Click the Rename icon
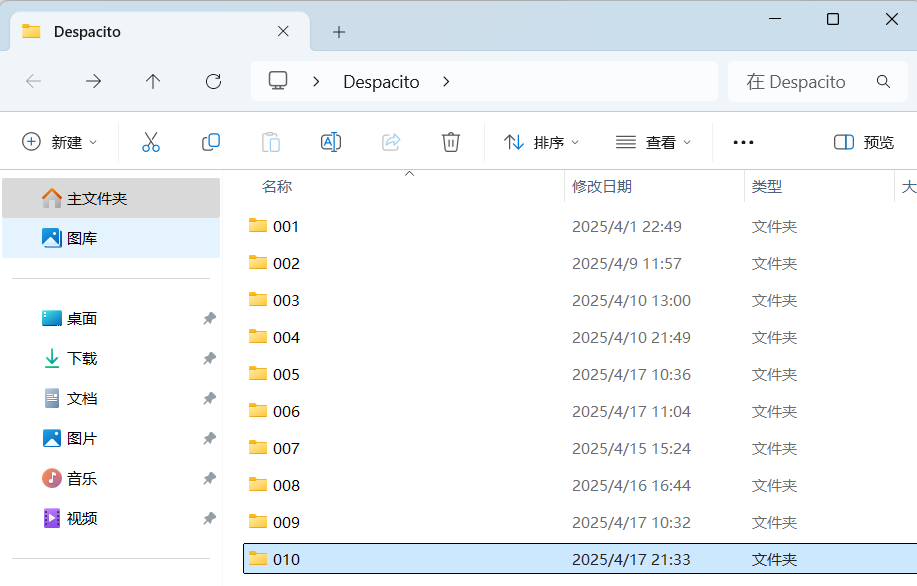Screen dimensions: 917x586 (x=331, y=142)
